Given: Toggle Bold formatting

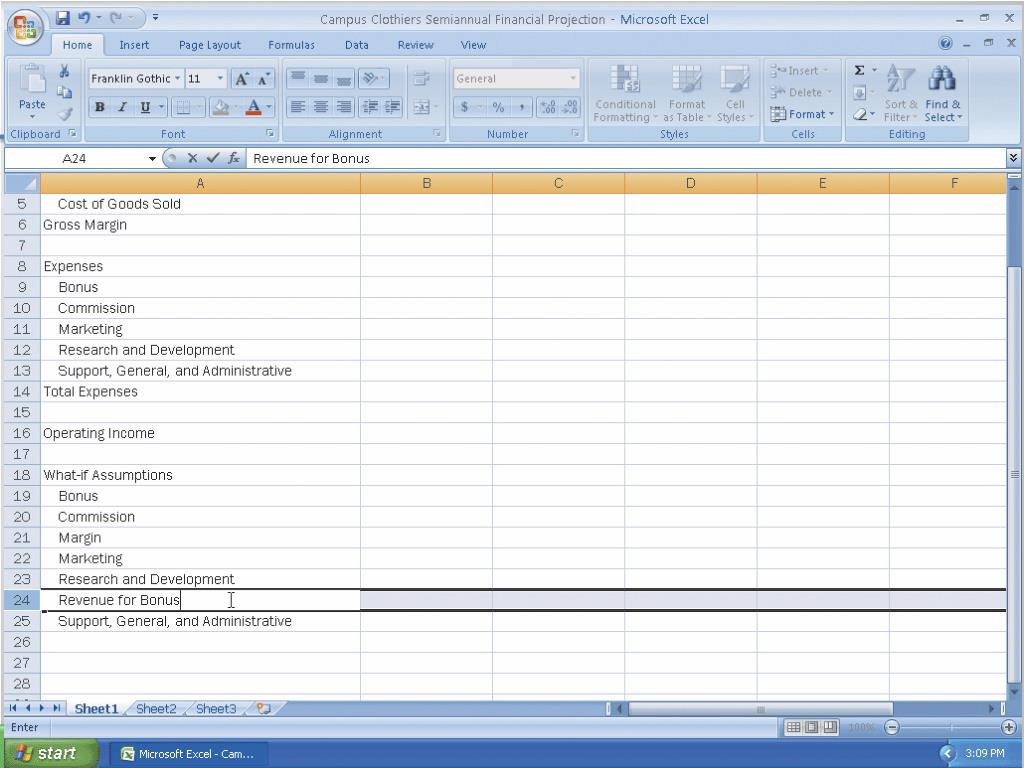Looking at the screenshot, I should 100,107.
